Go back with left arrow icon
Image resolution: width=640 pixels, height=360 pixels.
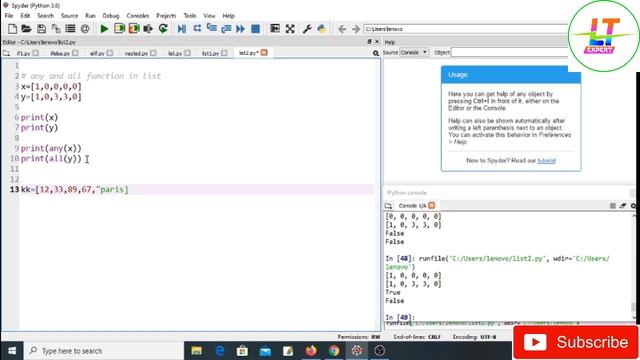pyautogui.click(x=342, y=29)
